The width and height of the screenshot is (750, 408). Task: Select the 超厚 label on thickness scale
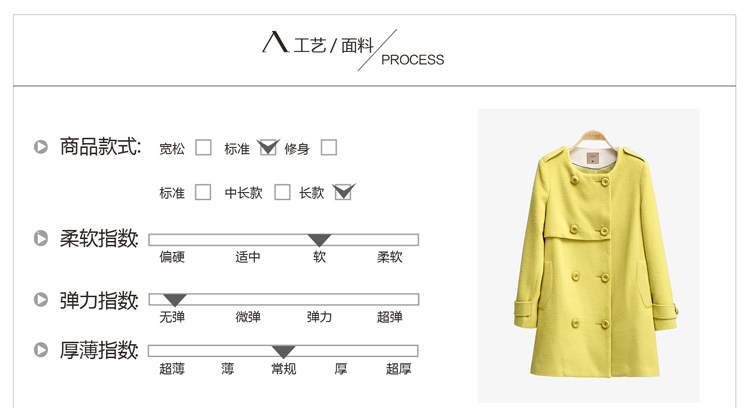(x=398, y=369)
